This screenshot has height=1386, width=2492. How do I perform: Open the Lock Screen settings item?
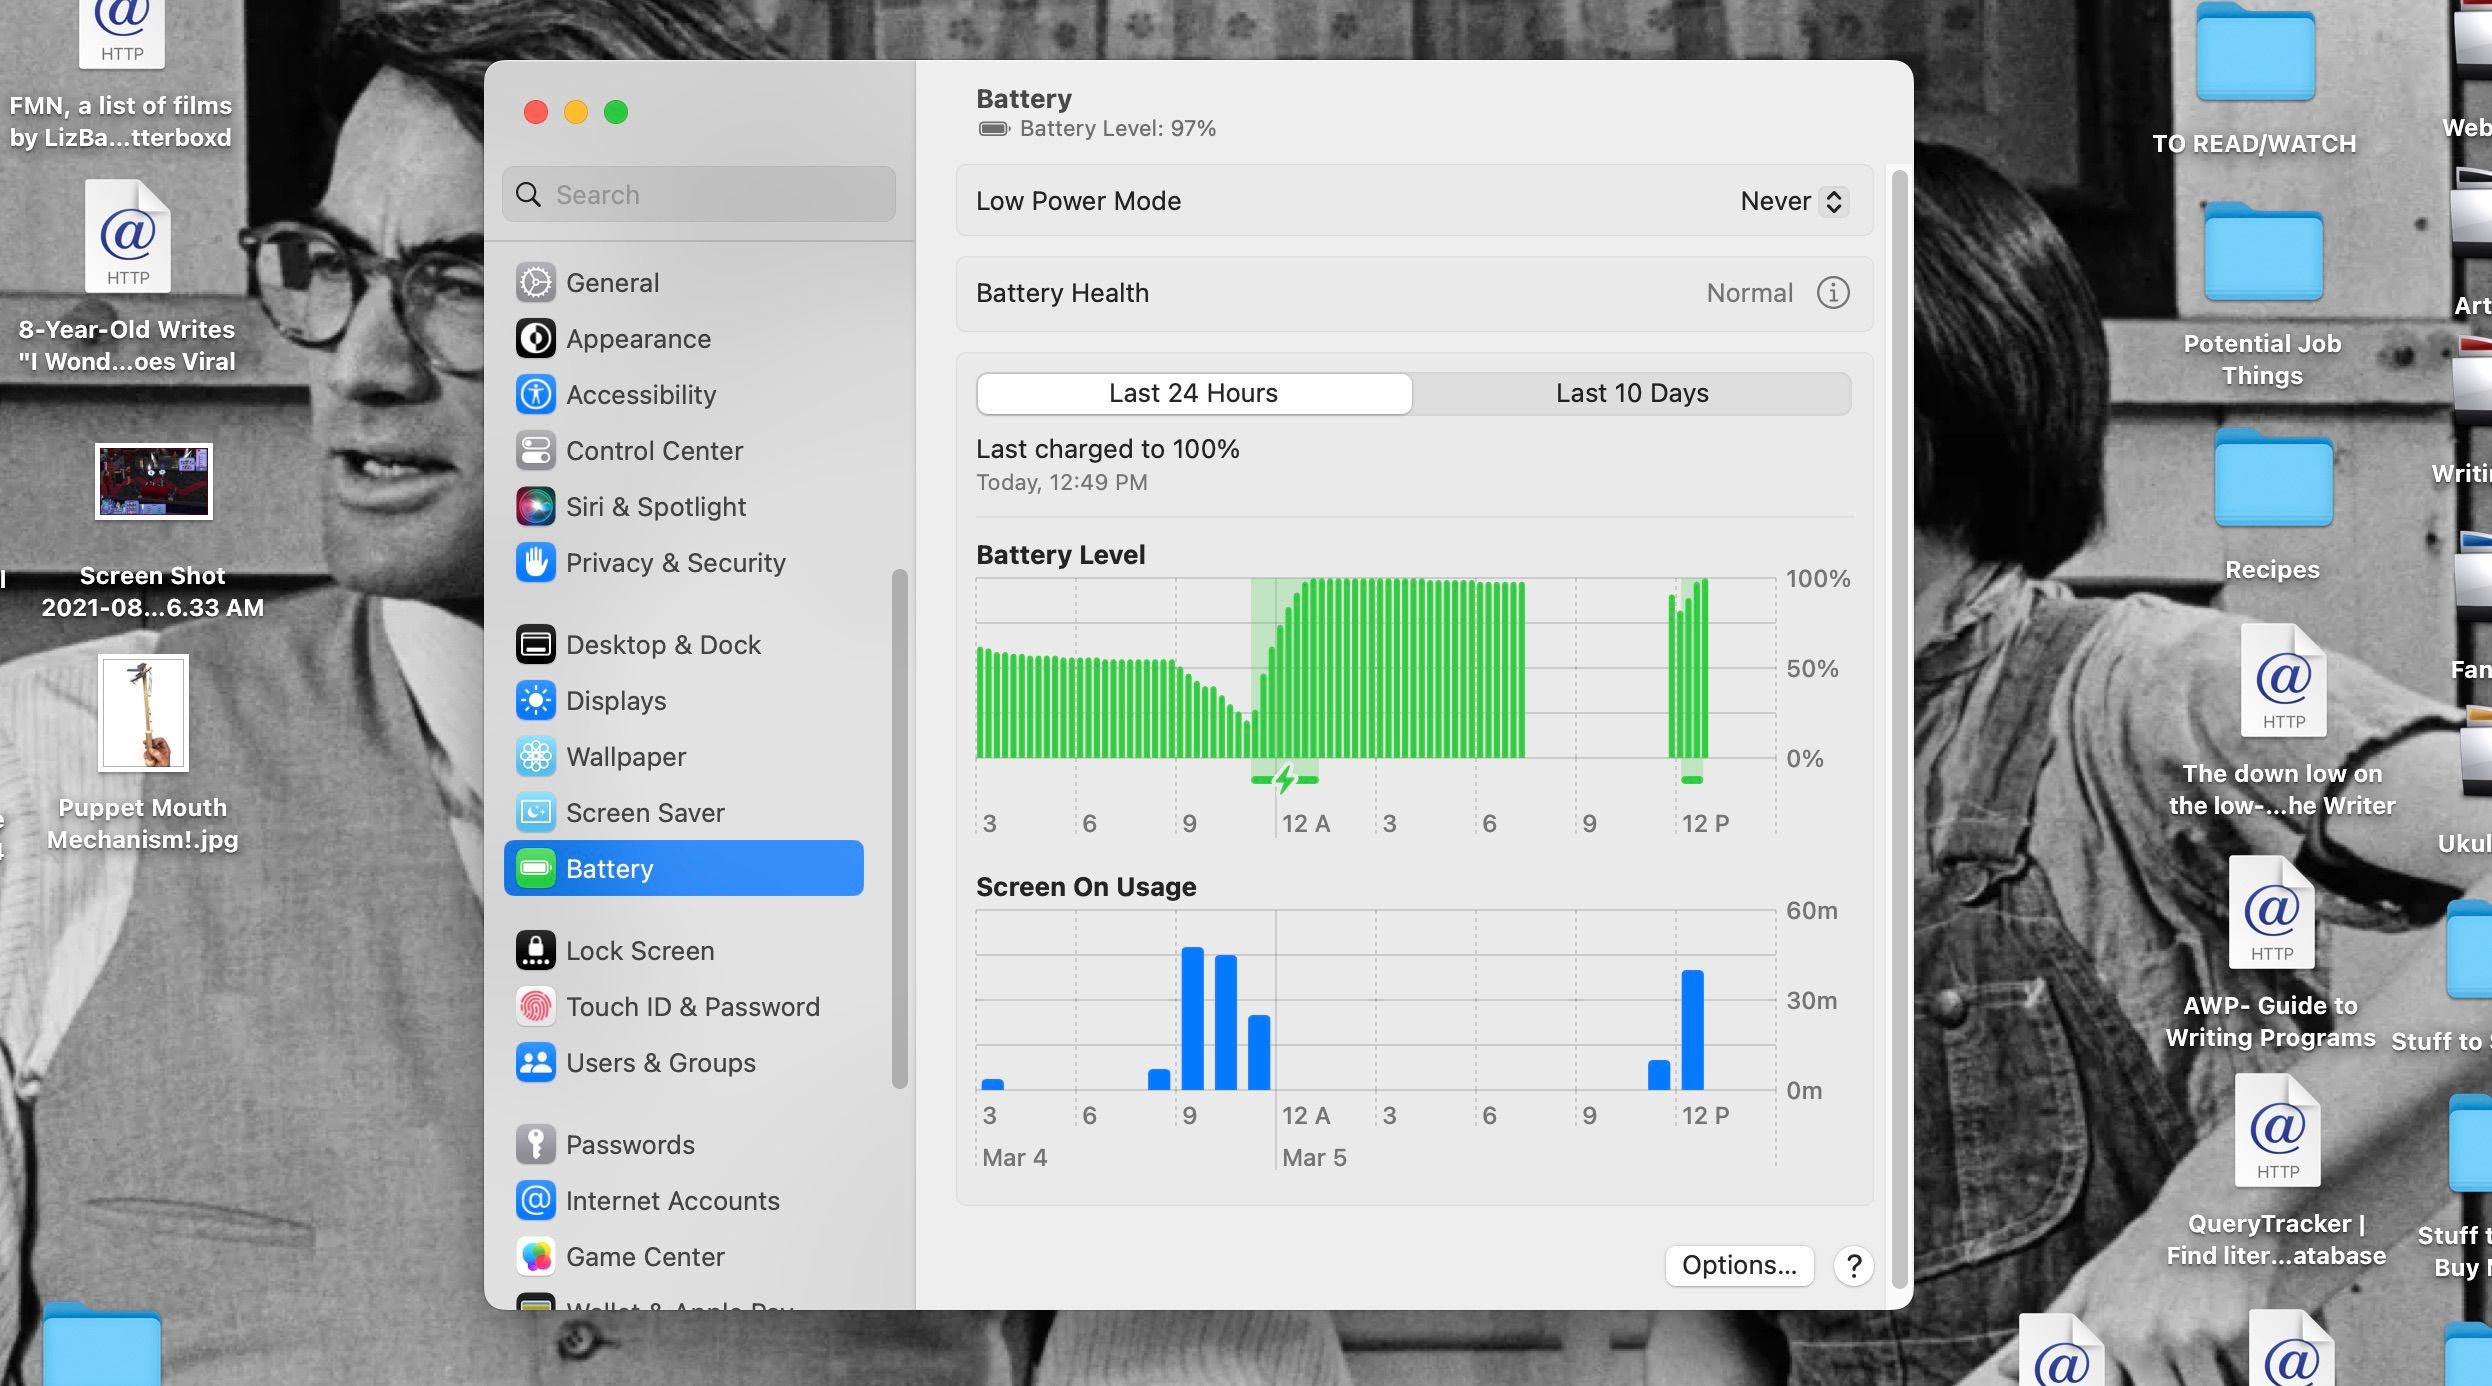tap(639, 951)
